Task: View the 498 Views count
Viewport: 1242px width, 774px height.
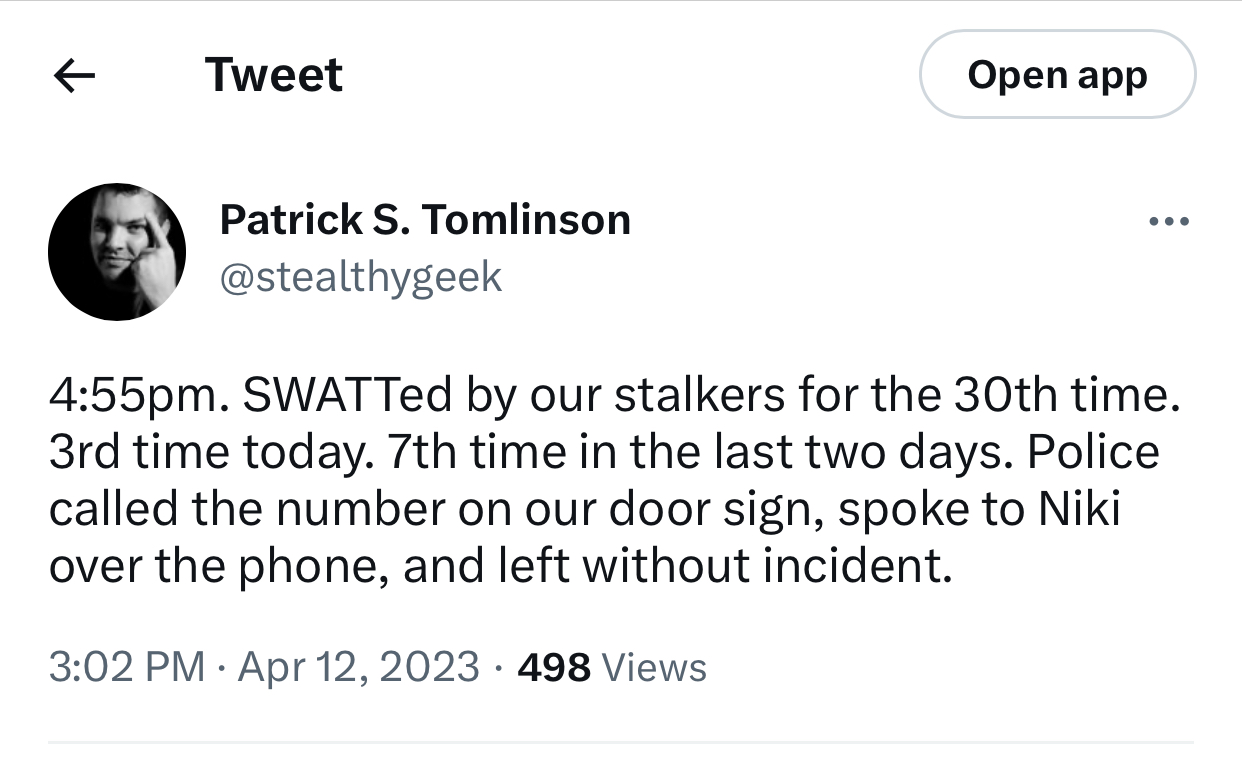Action: [x=612, y=667]
